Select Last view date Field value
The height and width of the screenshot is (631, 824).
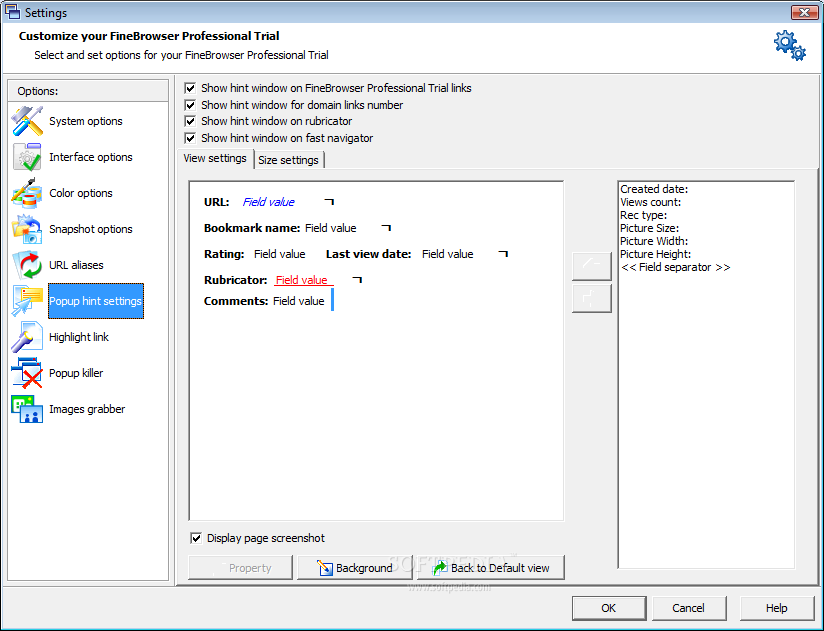pos(448,254)
